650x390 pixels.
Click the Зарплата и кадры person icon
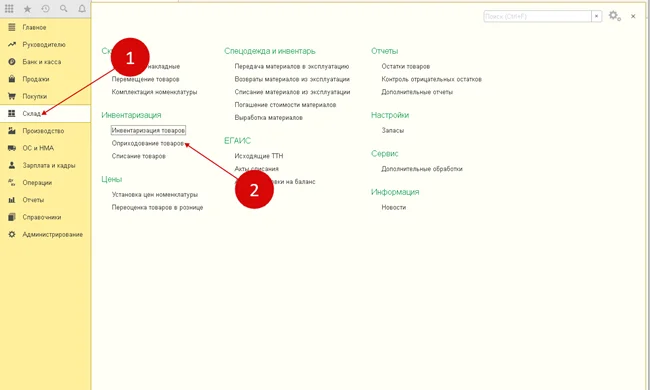tap(12, 165)
